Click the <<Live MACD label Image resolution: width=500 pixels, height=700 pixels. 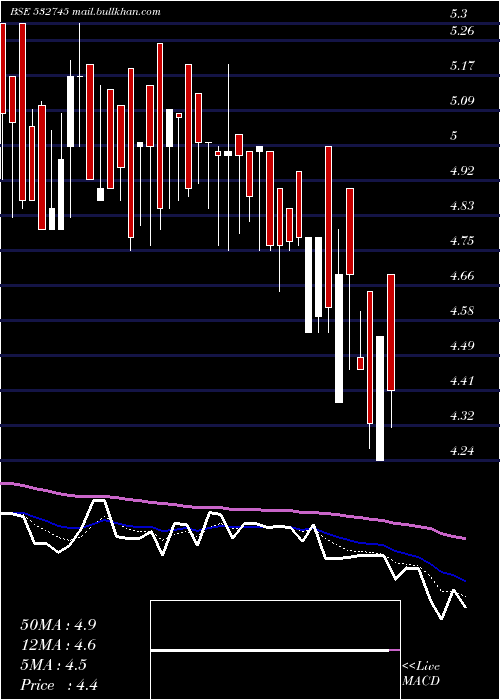tap(421, 674)
